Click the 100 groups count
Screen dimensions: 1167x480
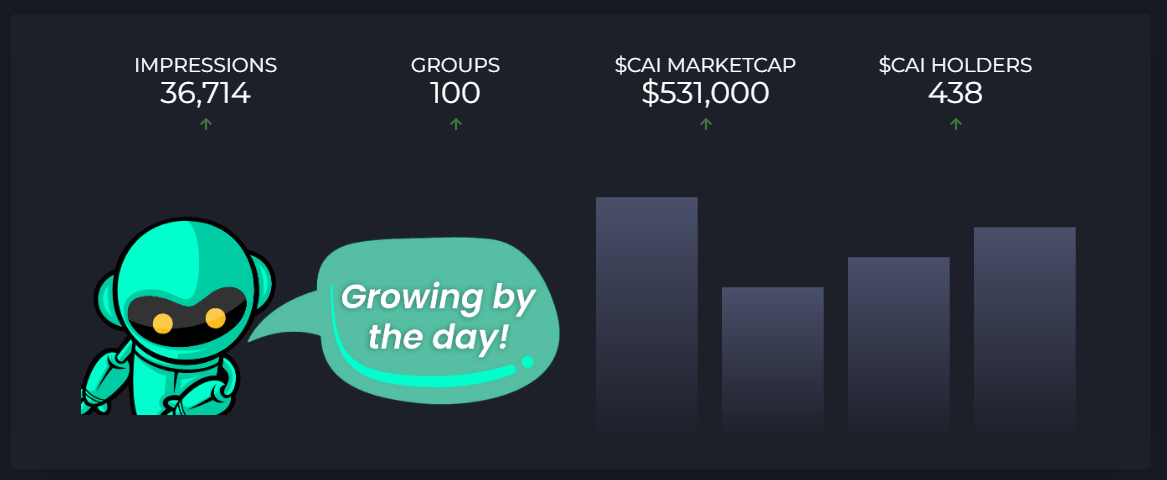pos(455,94)
